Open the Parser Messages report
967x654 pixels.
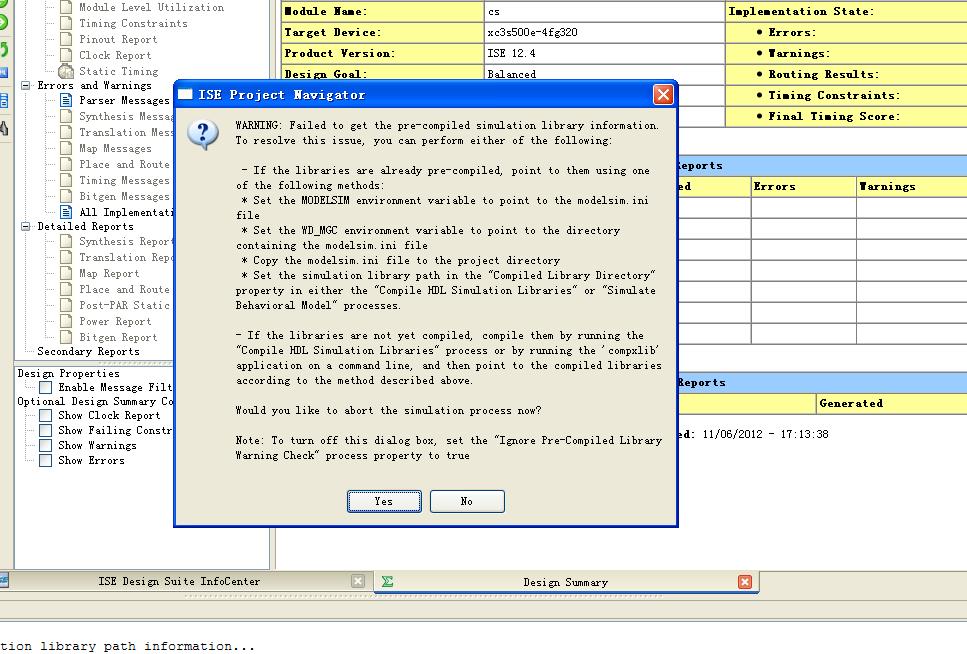click(x=124, y=100)
